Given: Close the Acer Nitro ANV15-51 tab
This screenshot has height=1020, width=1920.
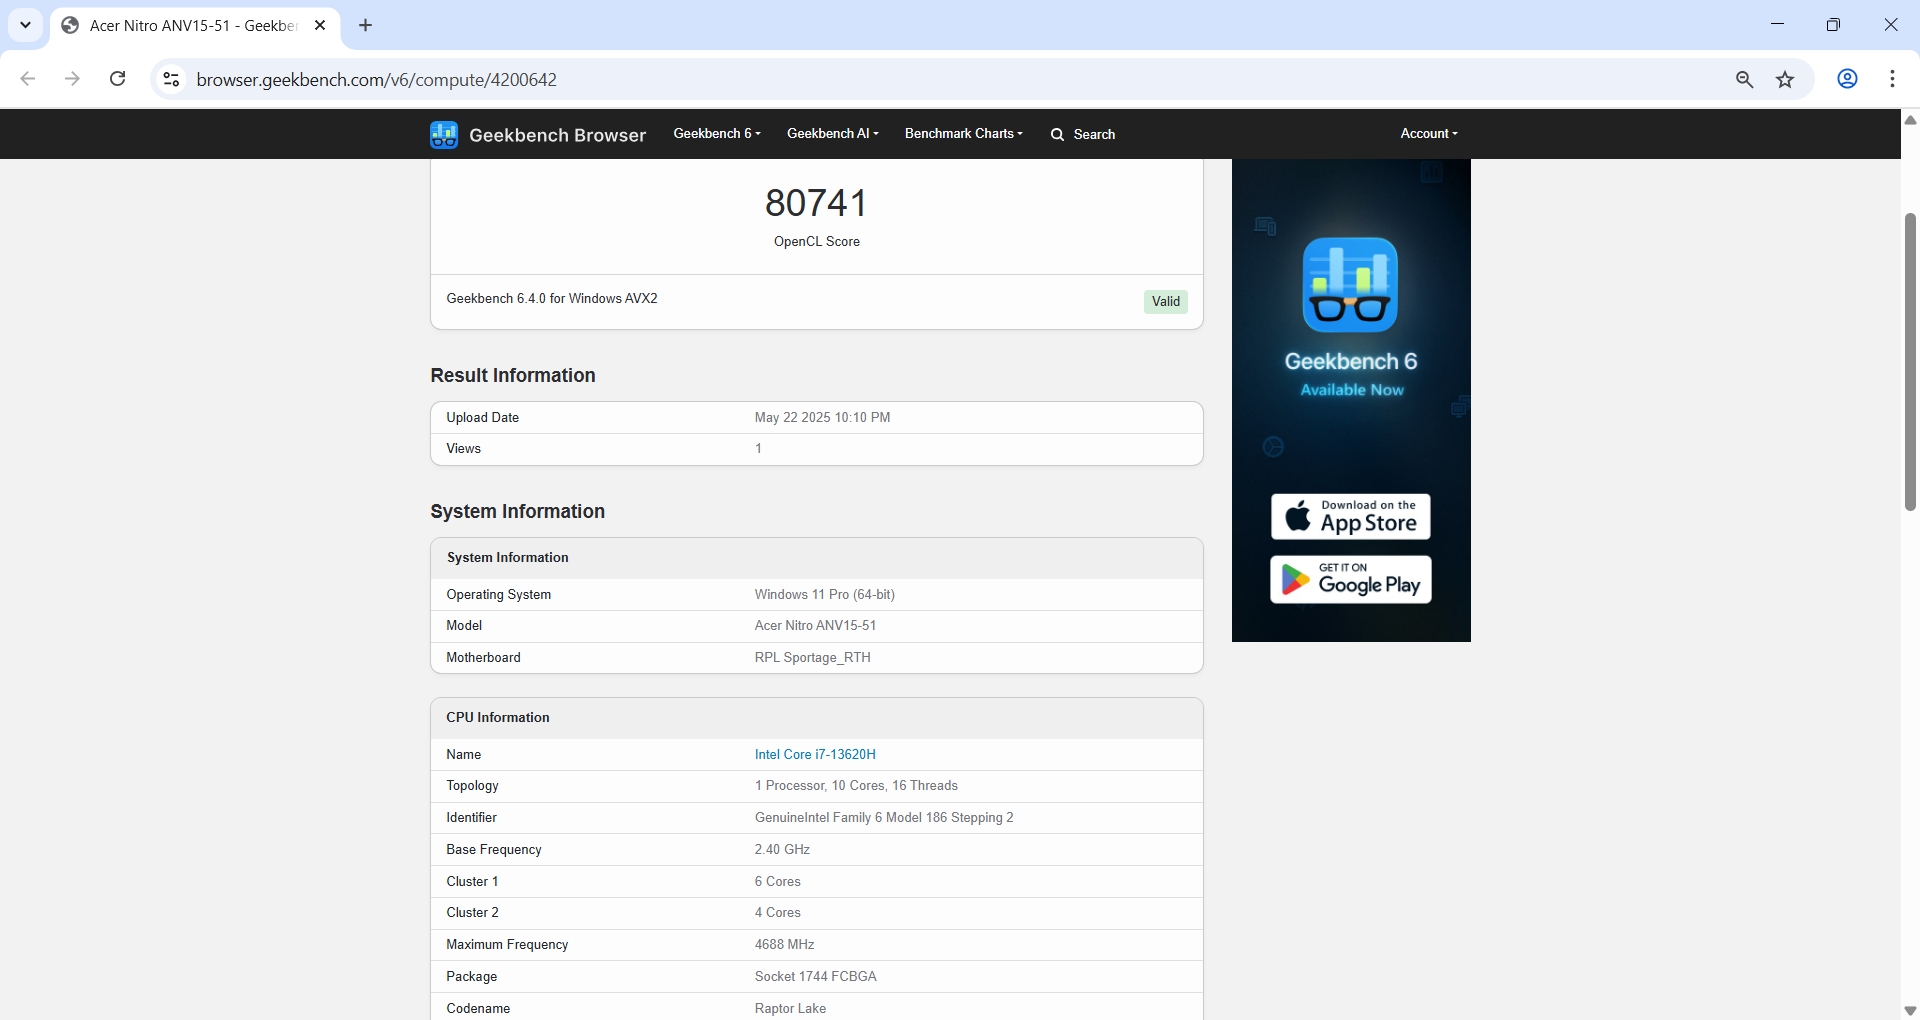Looking at the screenshot, I should [320, 25].
